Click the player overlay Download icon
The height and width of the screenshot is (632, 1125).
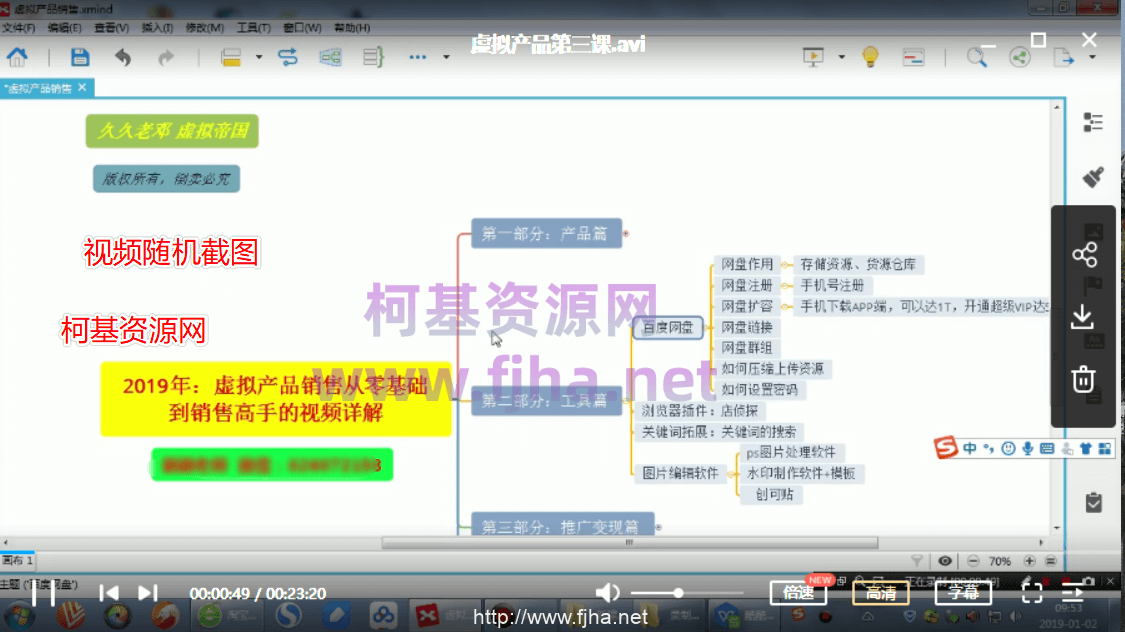click(1083, 316)
